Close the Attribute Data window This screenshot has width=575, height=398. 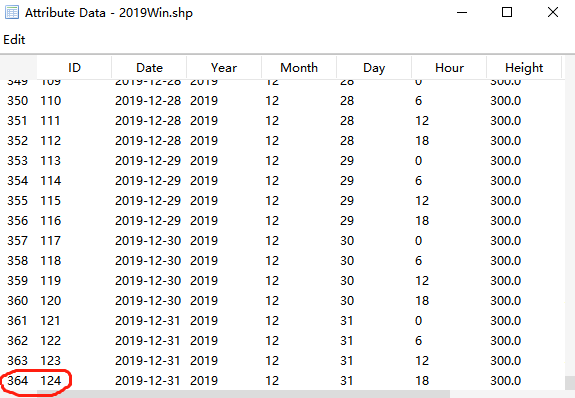[553, 12]
